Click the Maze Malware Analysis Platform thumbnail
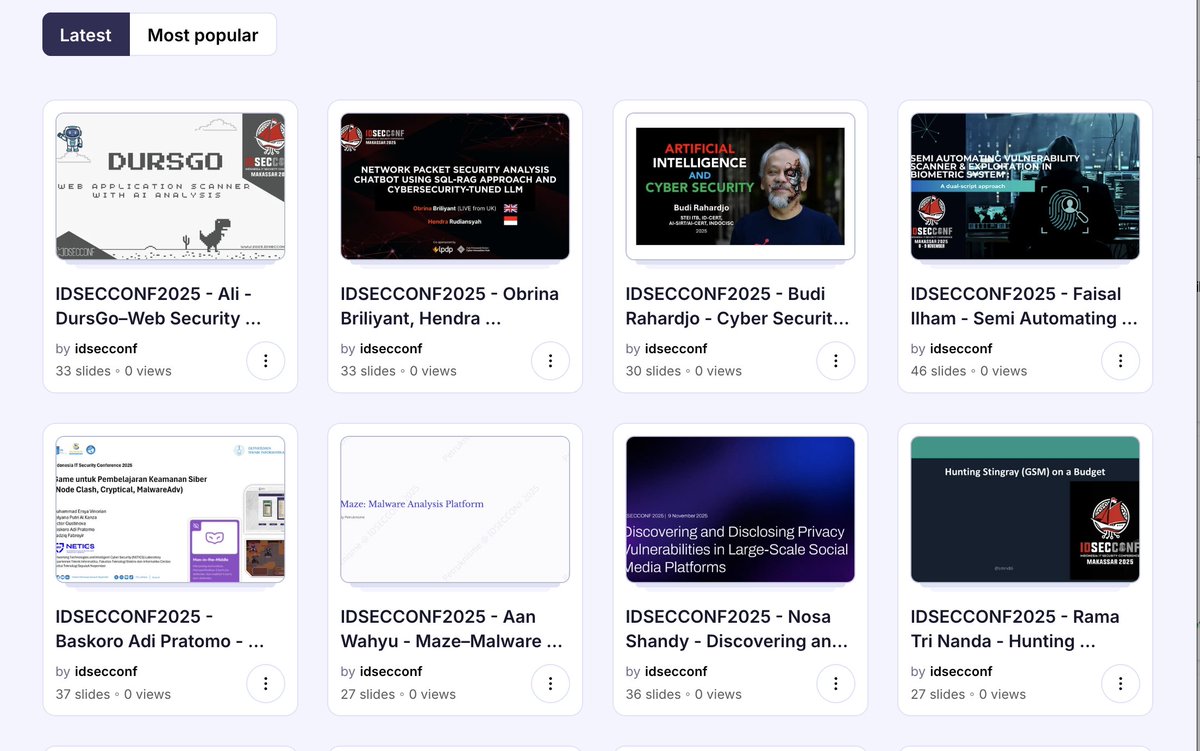Screen dimensions: 1200x751 point(454,509)
